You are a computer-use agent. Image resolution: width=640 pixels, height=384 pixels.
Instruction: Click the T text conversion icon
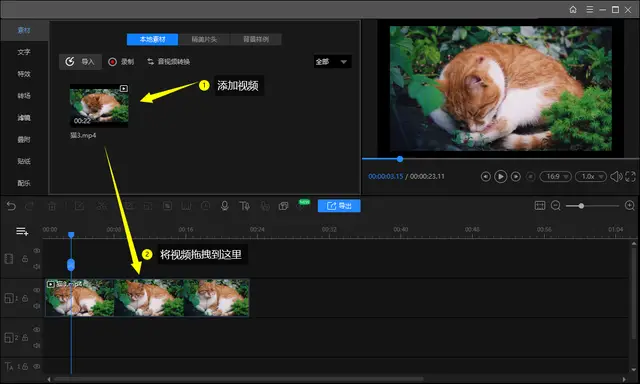244,206
